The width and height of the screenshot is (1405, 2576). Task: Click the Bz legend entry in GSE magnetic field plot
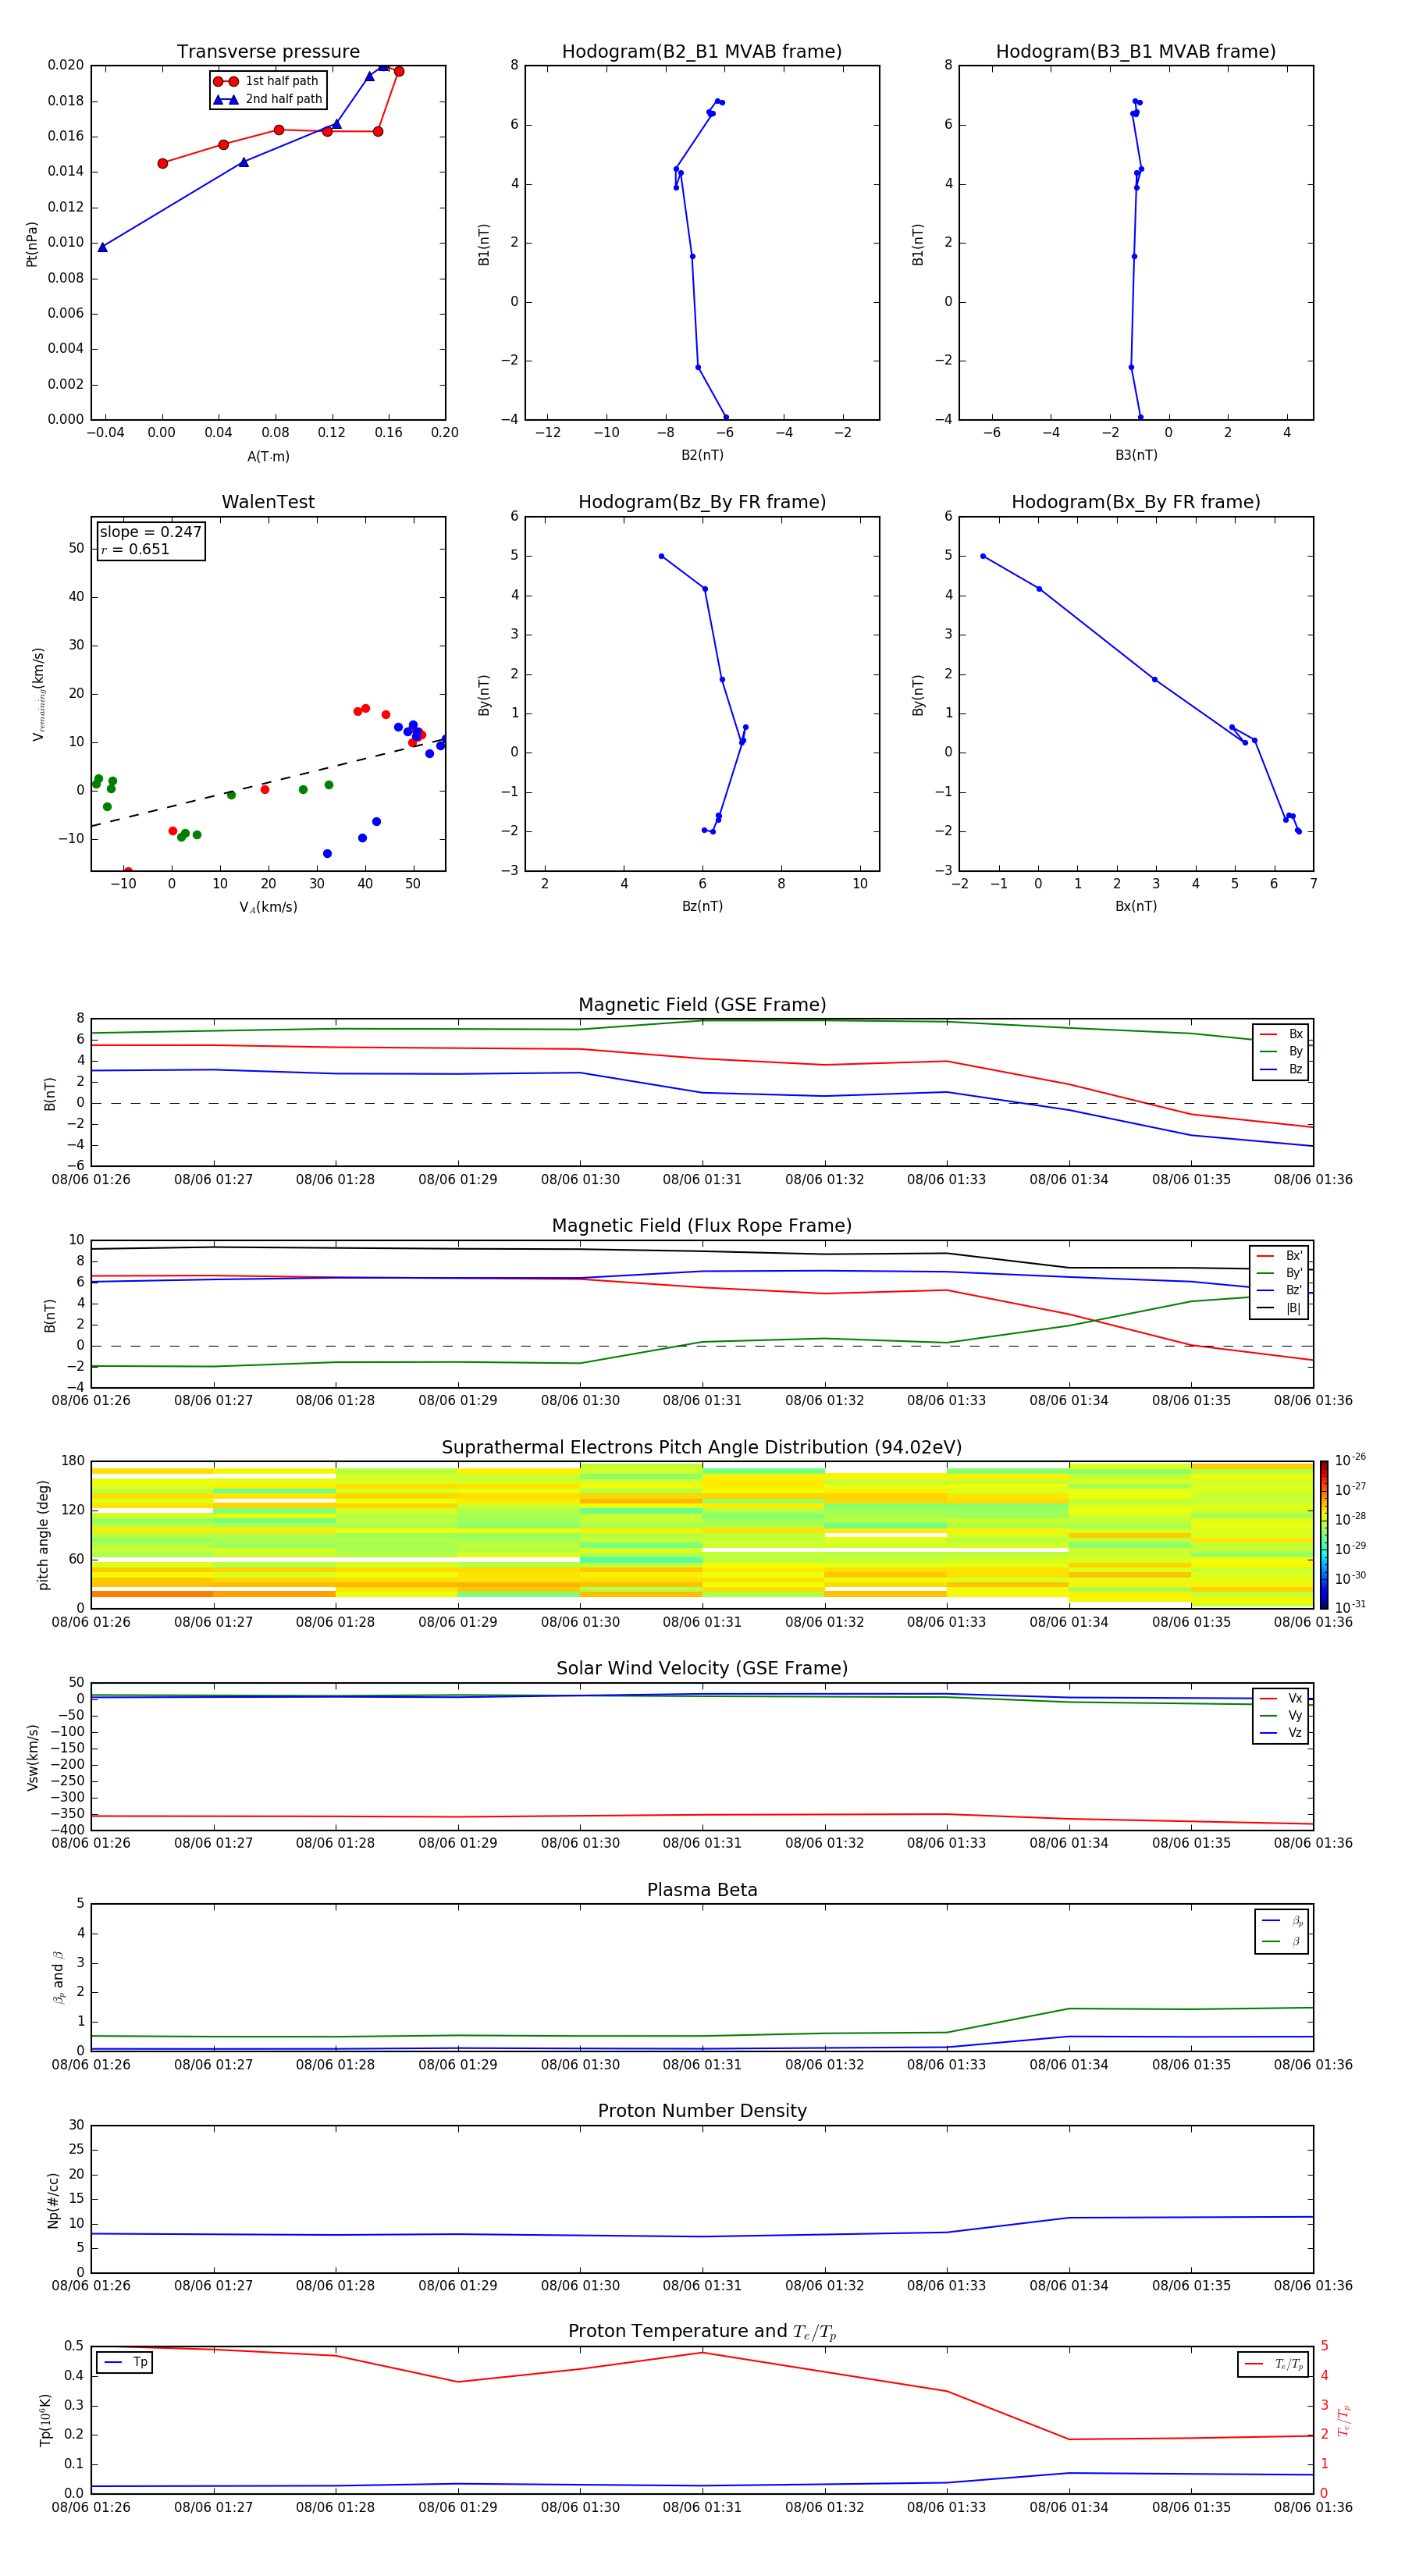pyautogui.click(x=1281, y=1069)
